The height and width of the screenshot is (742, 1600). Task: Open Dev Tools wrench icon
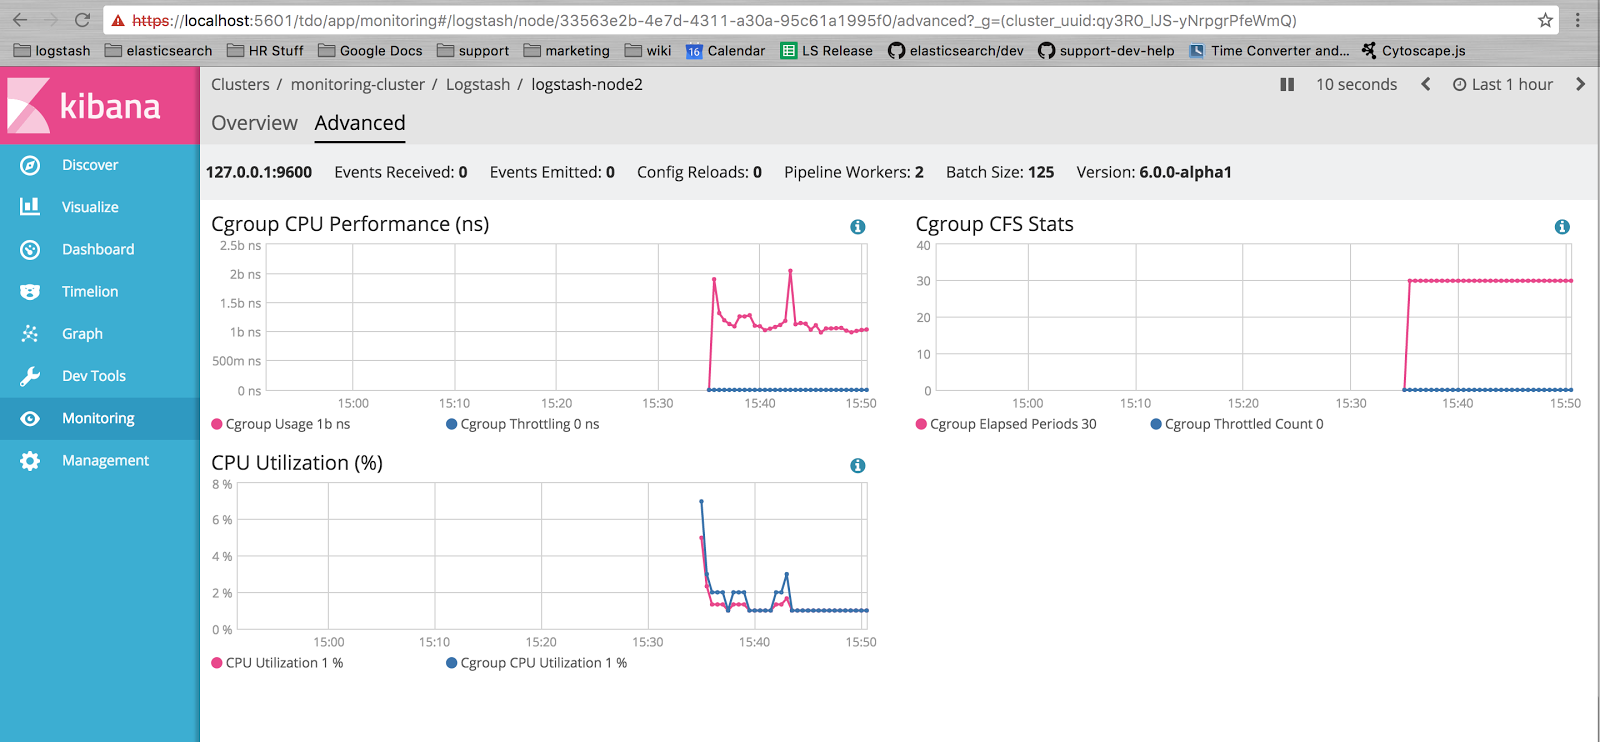[x=30, y=376]
